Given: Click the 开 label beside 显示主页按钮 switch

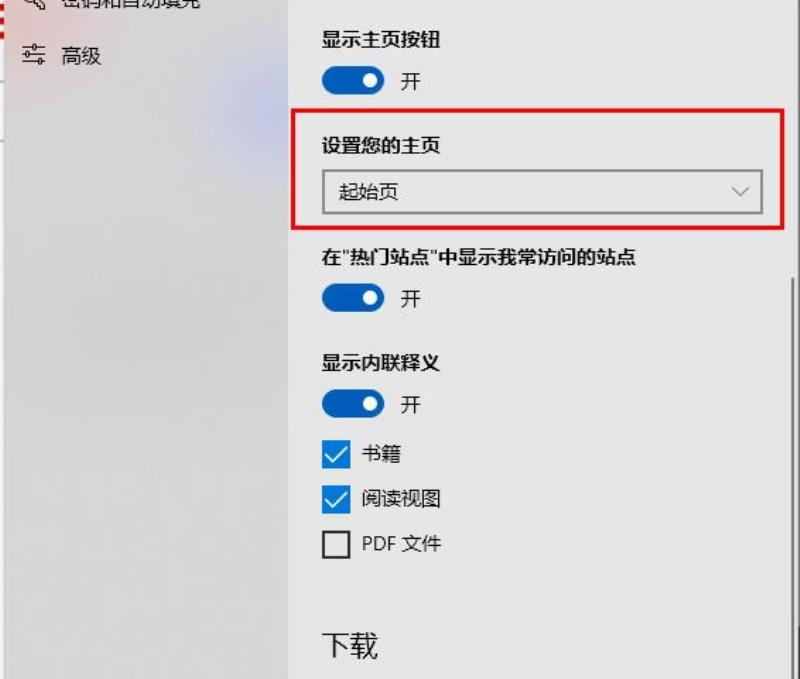Looking at the screenshot, I should [x=411, y=81].
